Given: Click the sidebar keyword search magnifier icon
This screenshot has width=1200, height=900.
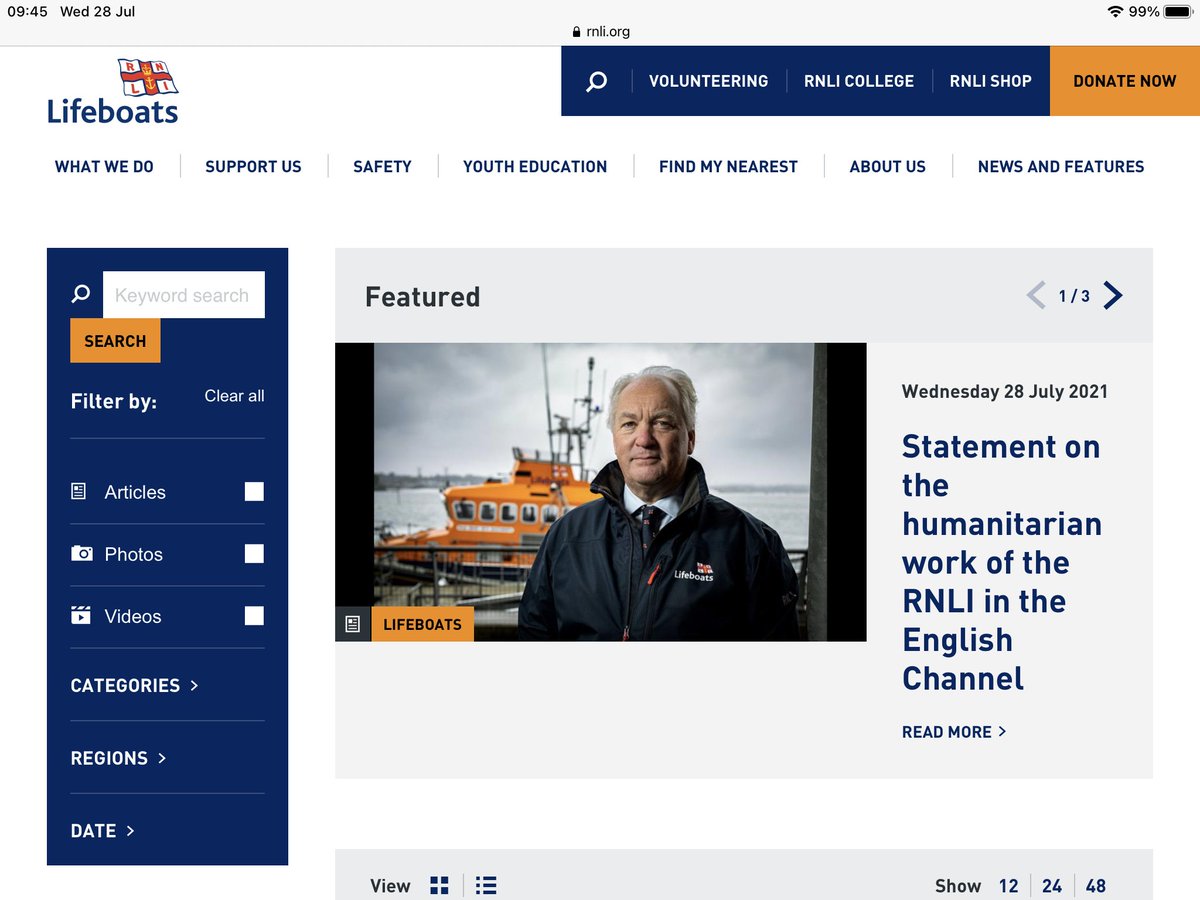Looking at the screenshot, I should tap(80, 293).
